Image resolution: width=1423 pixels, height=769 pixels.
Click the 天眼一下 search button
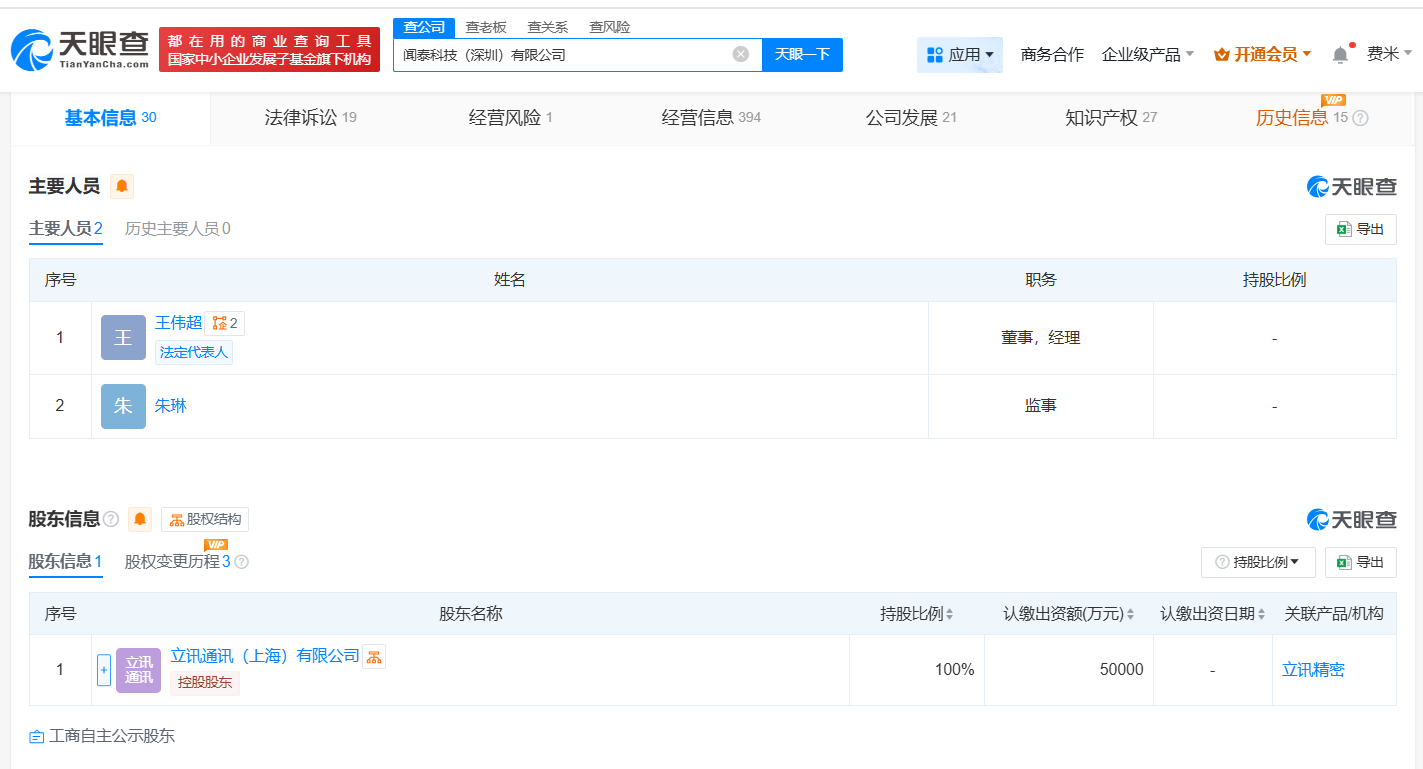tap(802, 54)
